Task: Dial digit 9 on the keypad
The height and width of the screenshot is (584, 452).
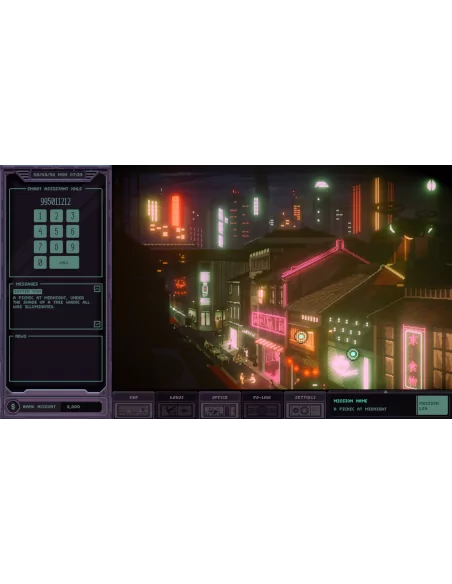Action: (73, 247)
